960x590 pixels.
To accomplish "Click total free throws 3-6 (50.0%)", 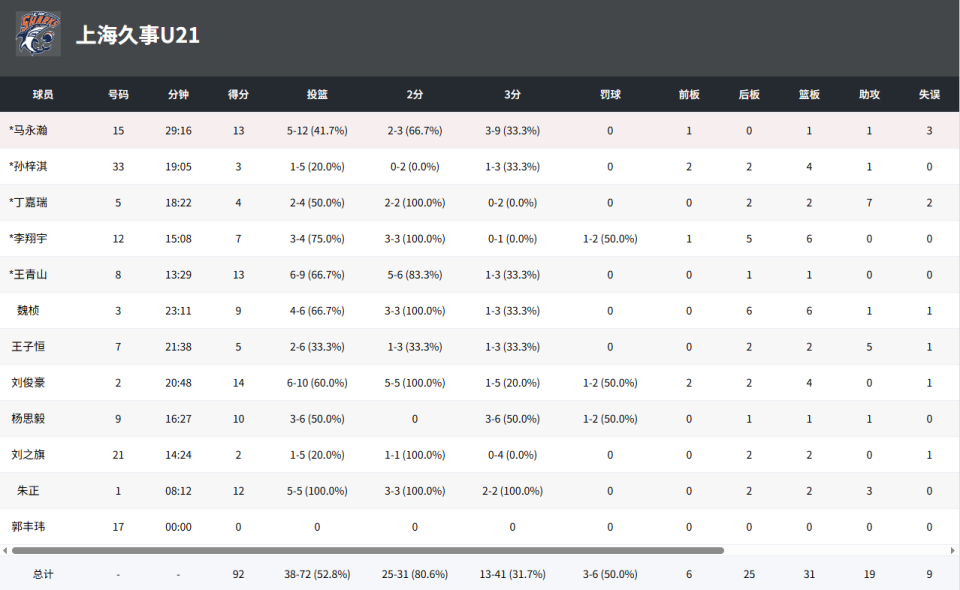I will [610, 575].
